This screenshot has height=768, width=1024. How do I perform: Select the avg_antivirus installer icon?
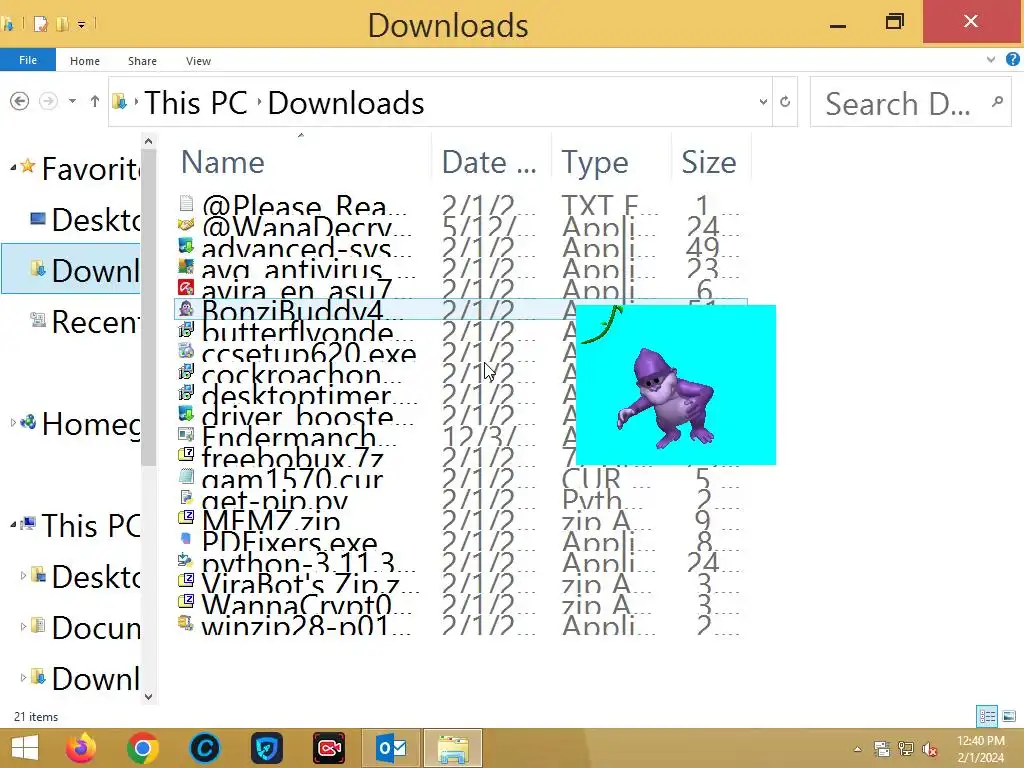point(186,266)
